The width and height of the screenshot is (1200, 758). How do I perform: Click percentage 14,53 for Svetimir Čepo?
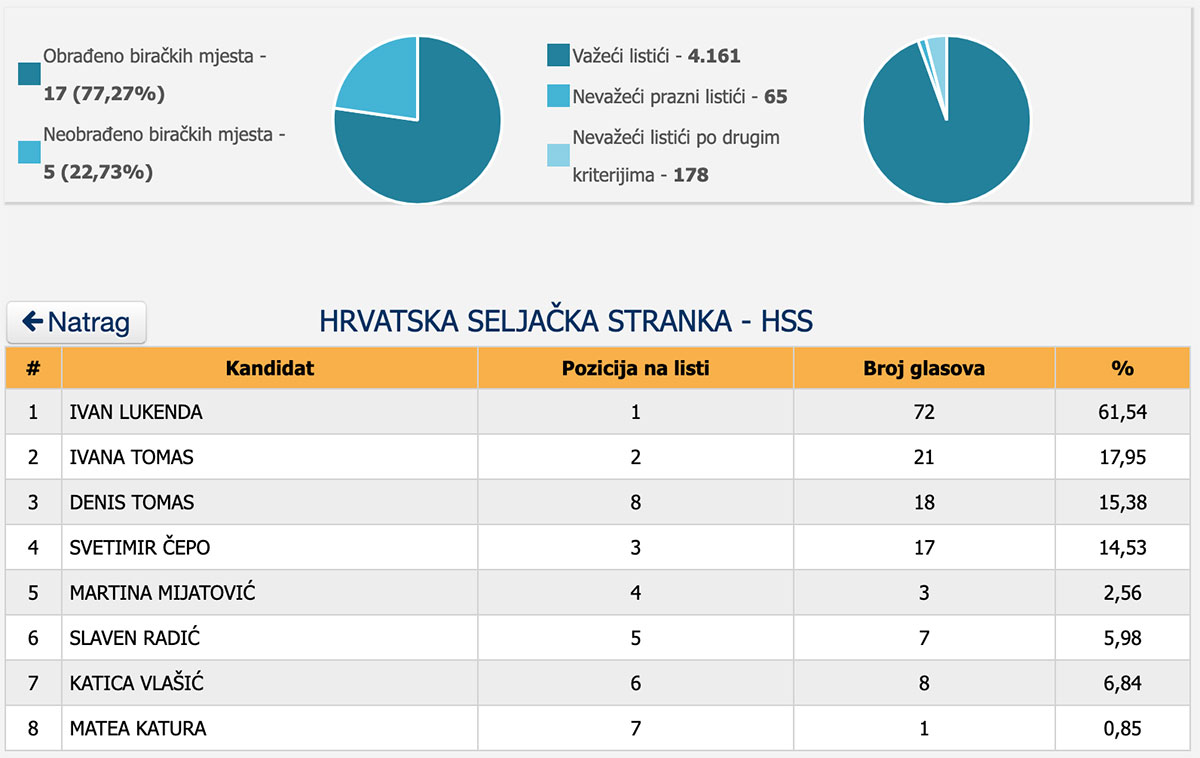coord(1122,547)
